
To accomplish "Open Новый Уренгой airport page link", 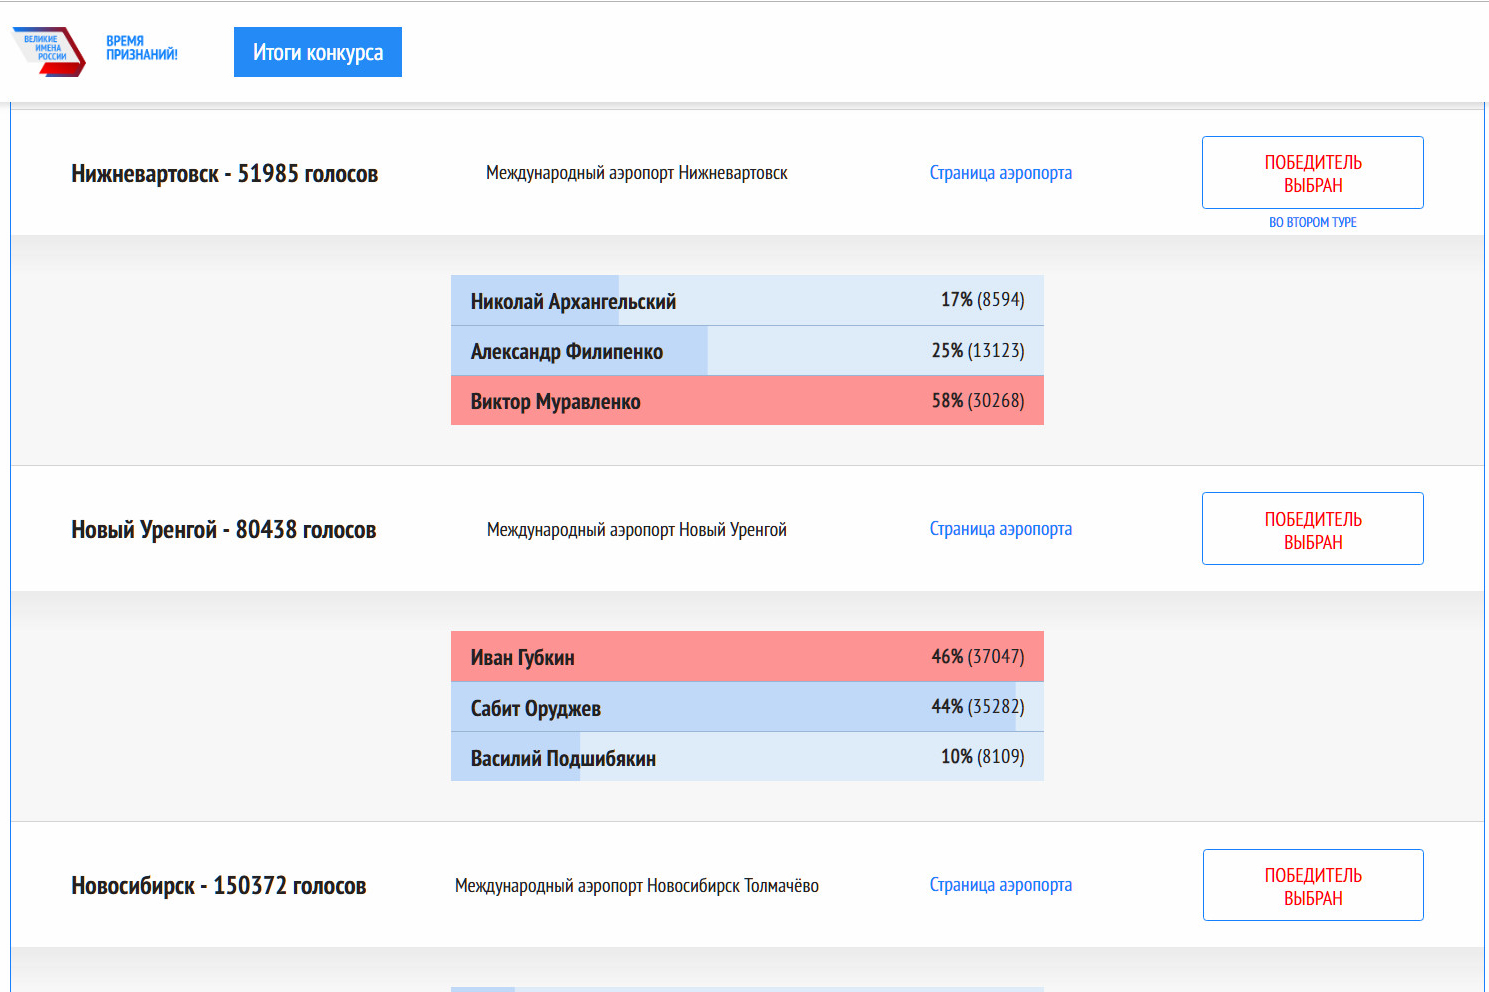I will (1000, 529).
